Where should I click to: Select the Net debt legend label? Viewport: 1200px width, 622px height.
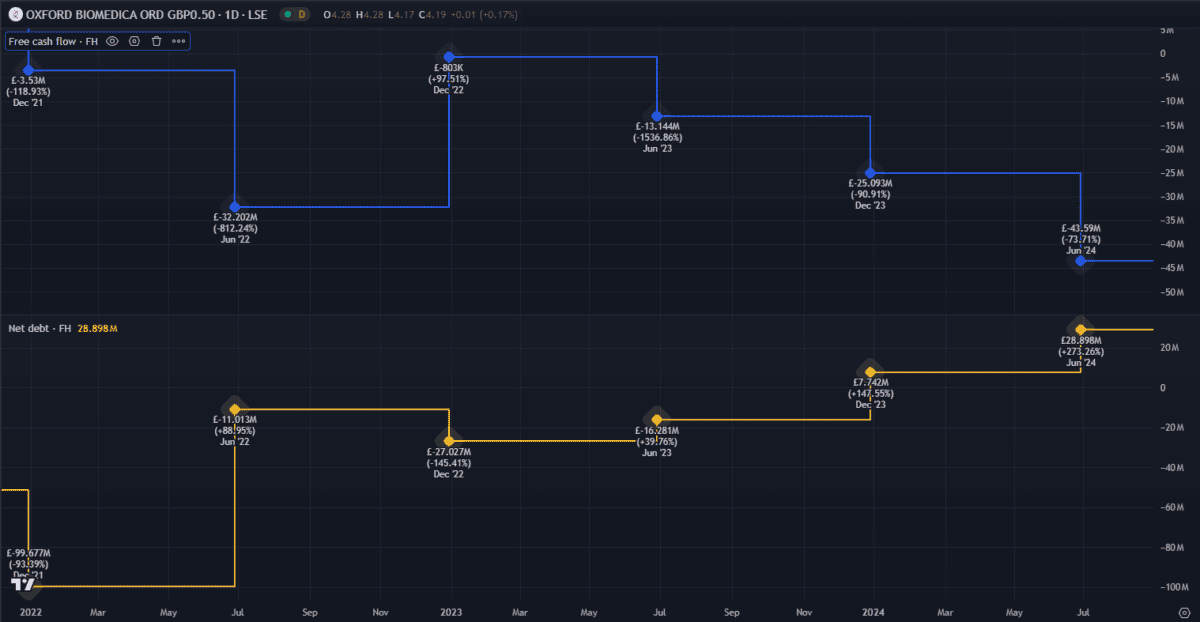40,328
